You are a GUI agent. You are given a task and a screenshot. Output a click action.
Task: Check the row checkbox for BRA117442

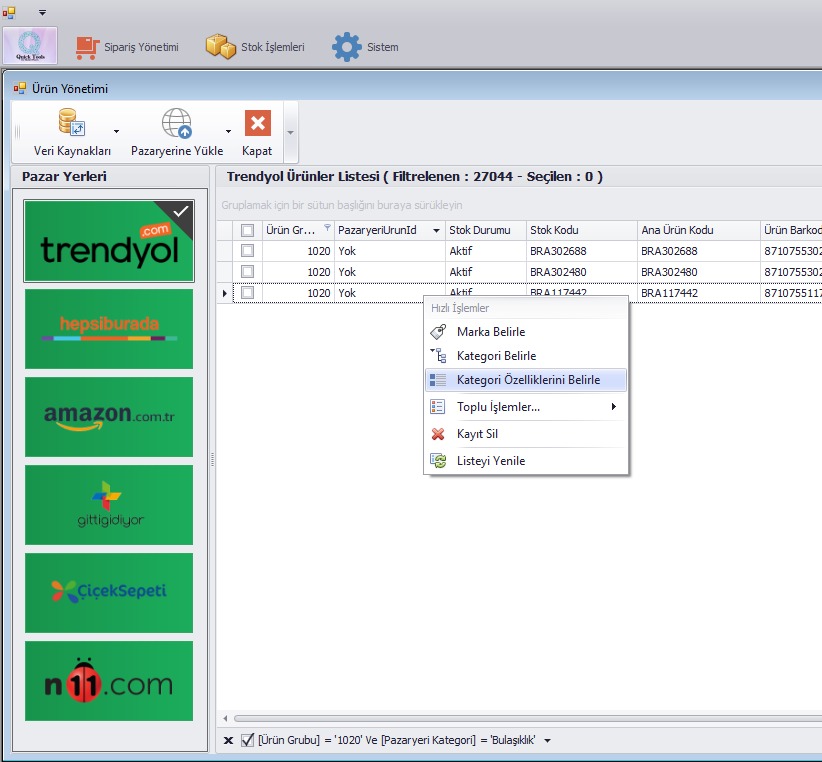click(247, 292)
